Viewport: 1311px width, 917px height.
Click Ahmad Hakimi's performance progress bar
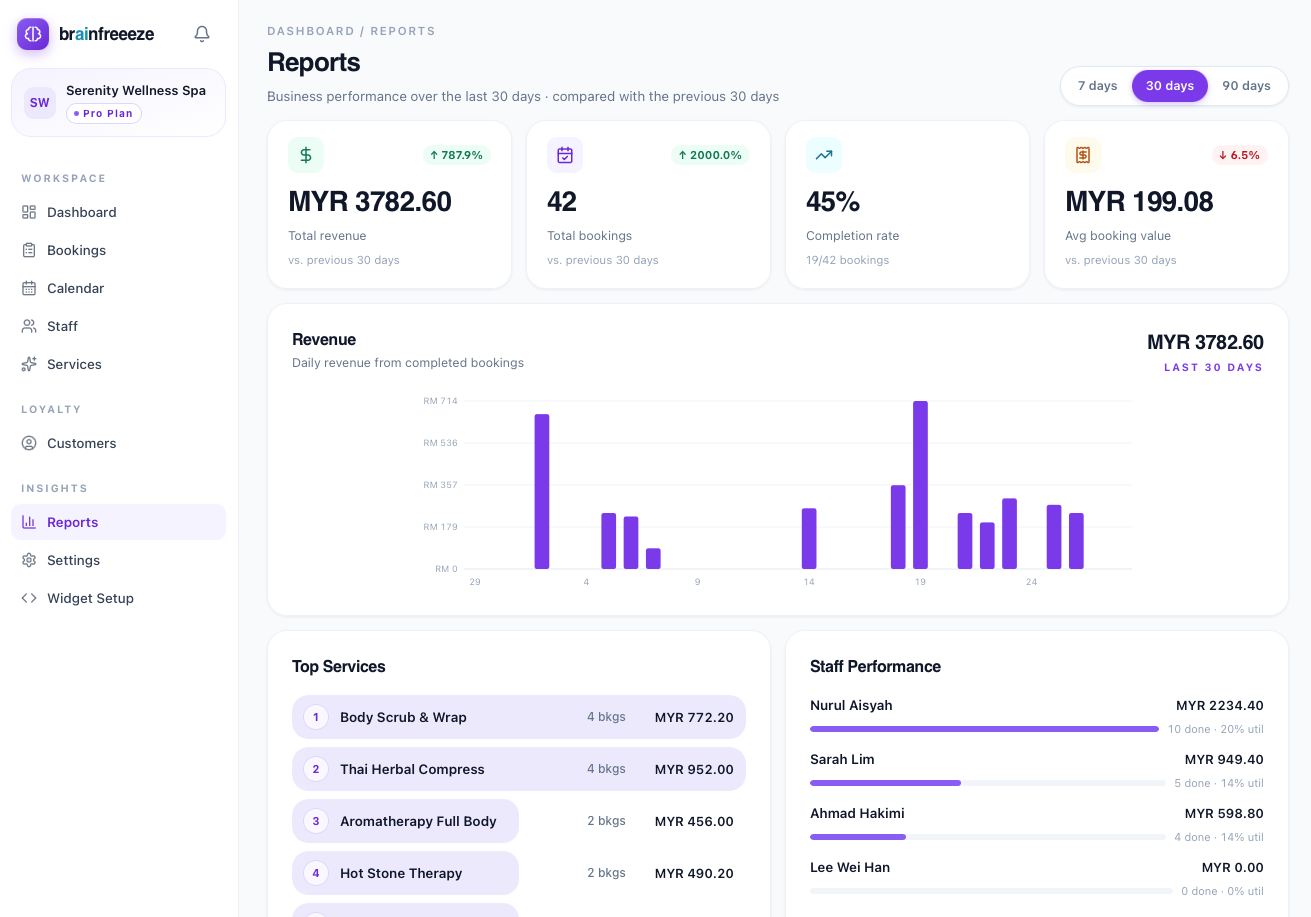click(987, 837)
